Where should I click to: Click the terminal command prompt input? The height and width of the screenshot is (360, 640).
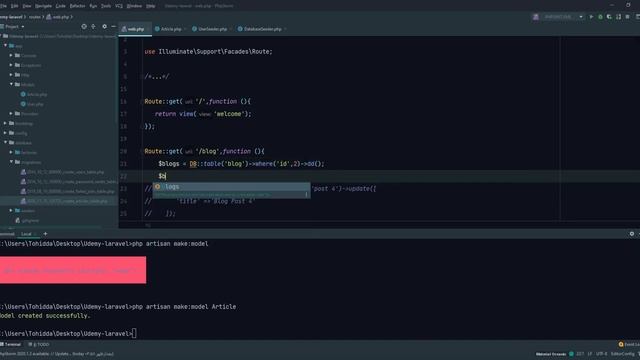134,333
